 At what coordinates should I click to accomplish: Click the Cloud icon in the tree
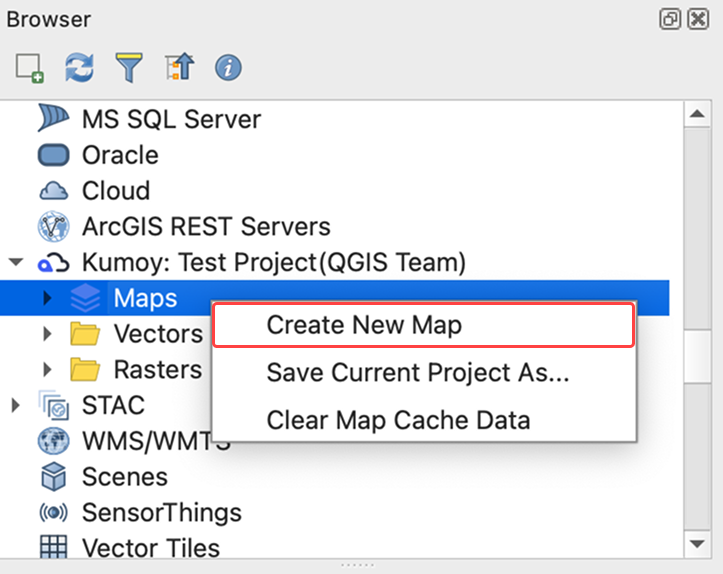(53, 190)
